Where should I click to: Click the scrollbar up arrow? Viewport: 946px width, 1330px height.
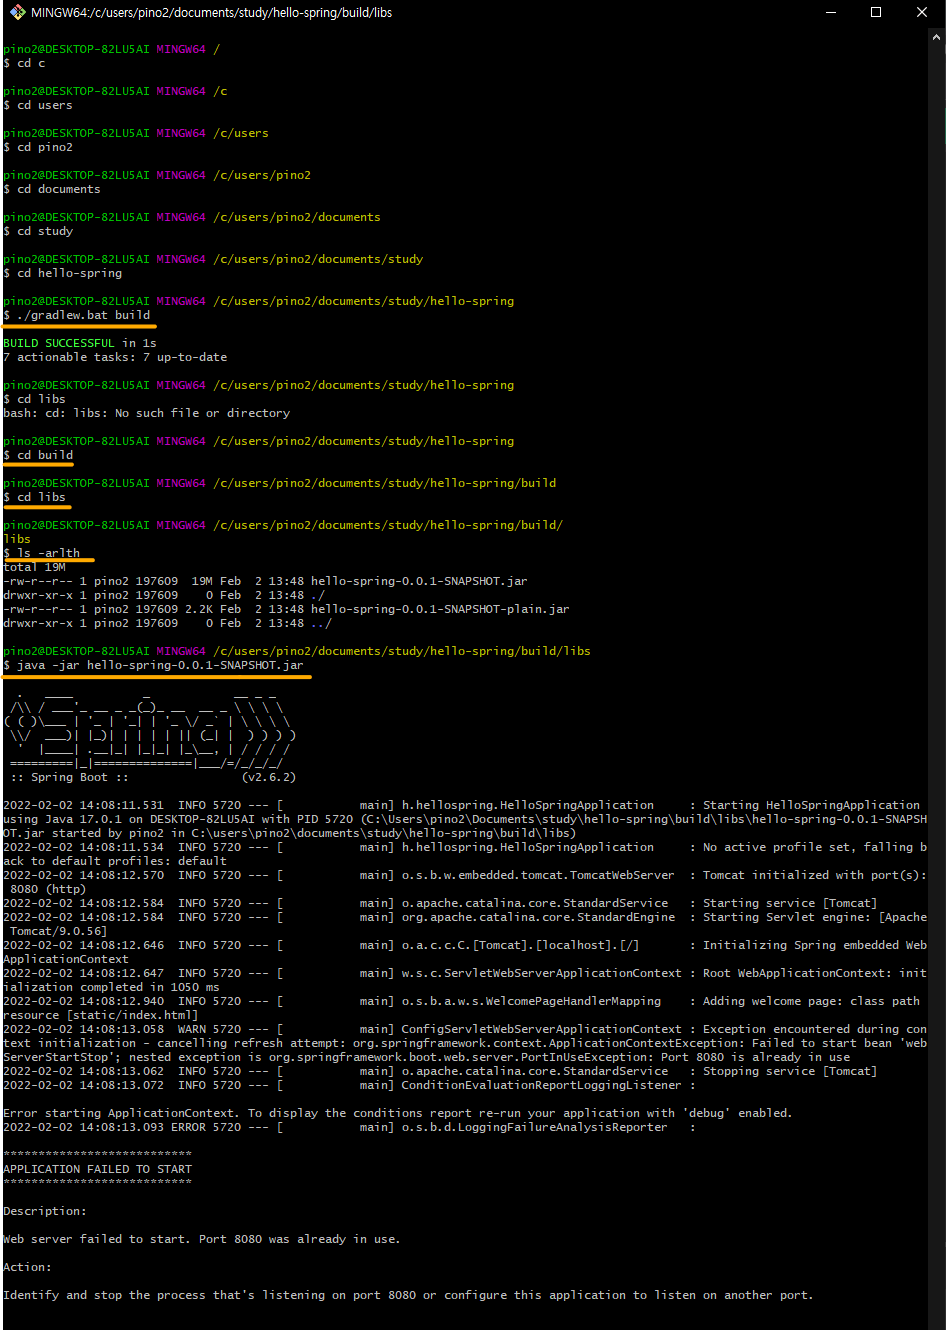point(938,37)
